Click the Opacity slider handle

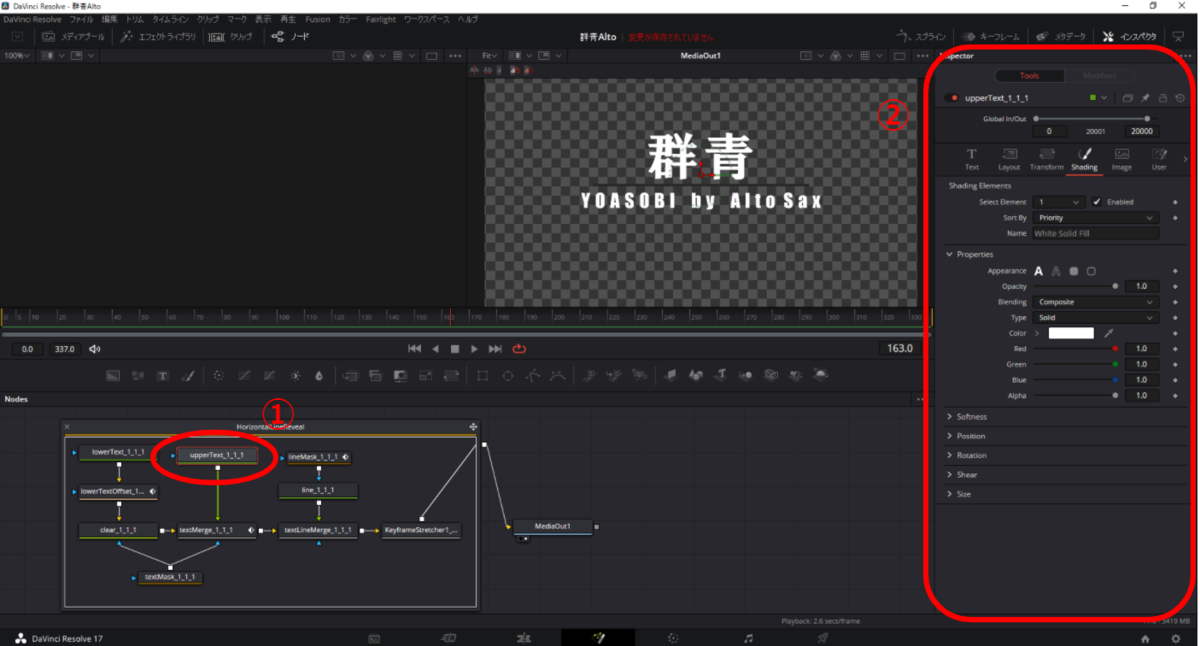click(x=1115, y=286)
